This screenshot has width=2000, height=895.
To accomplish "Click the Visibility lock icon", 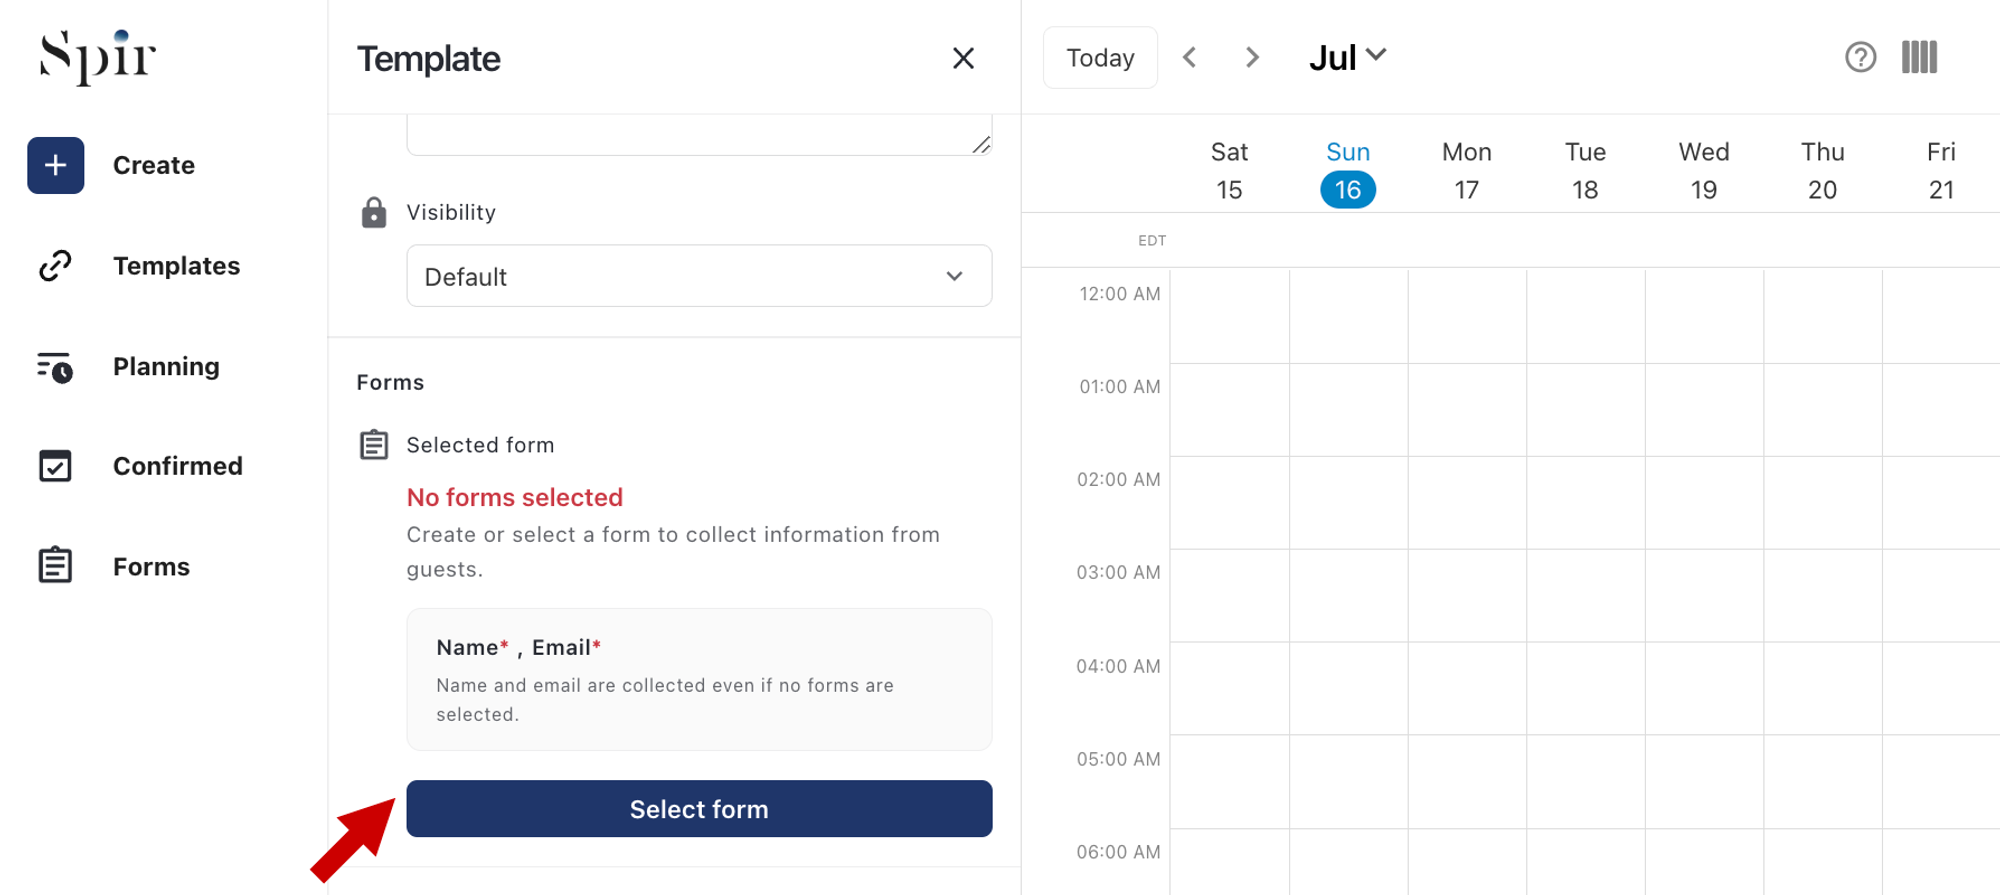I will point(374,212).
